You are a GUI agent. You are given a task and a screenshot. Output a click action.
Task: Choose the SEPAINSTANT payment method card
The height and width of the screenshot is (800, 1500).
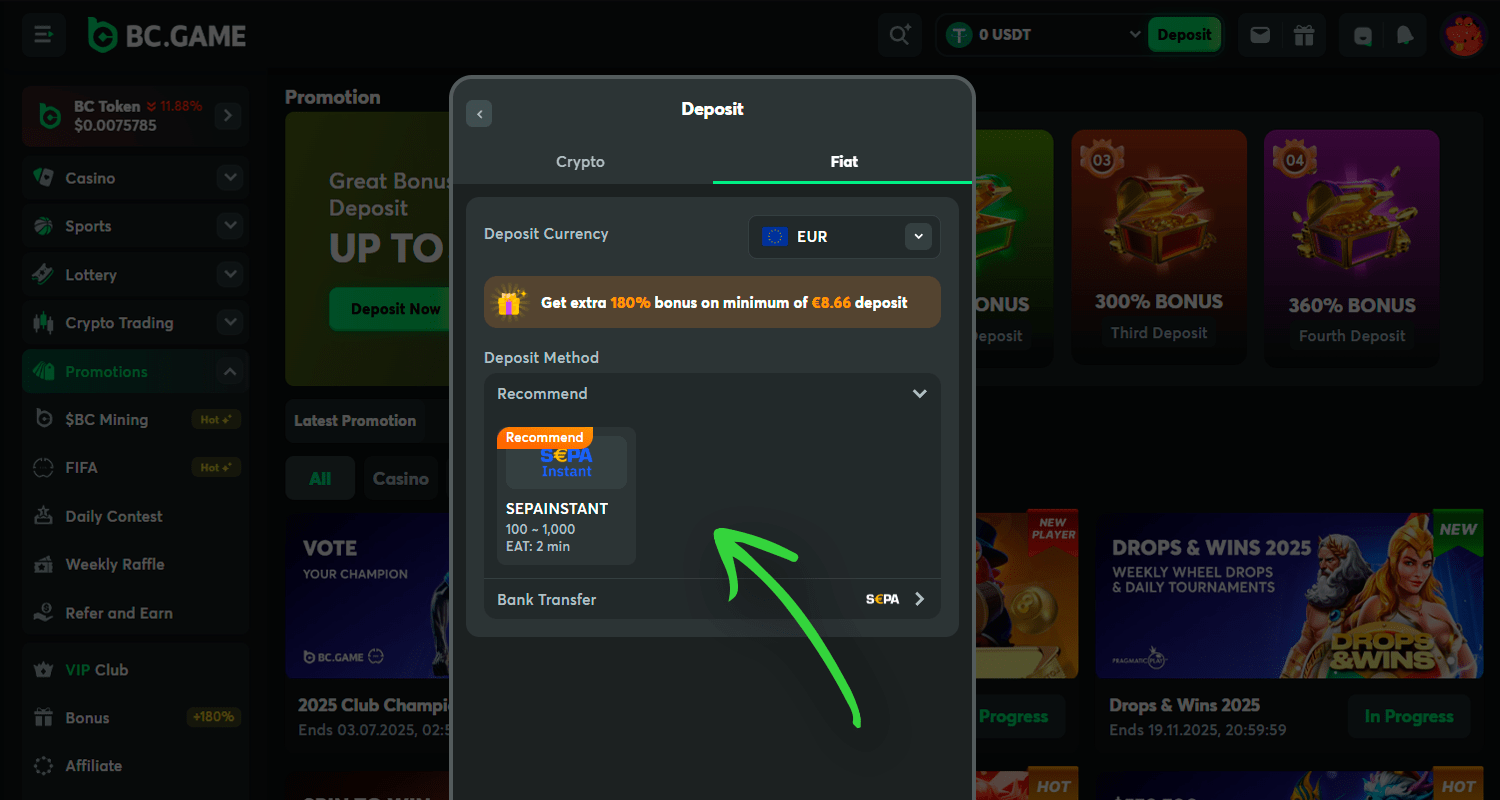pyautogui.click(x=566, y=496)
